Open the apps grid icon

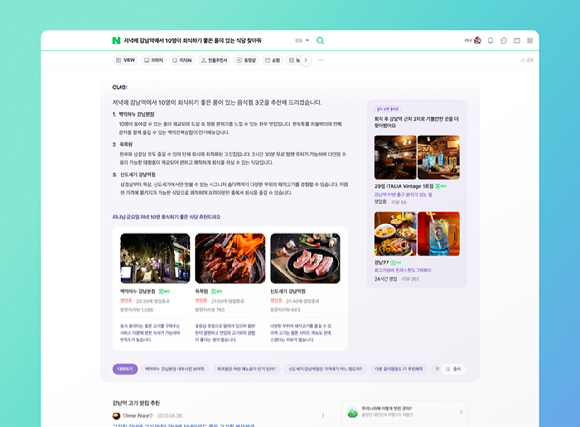530,40
